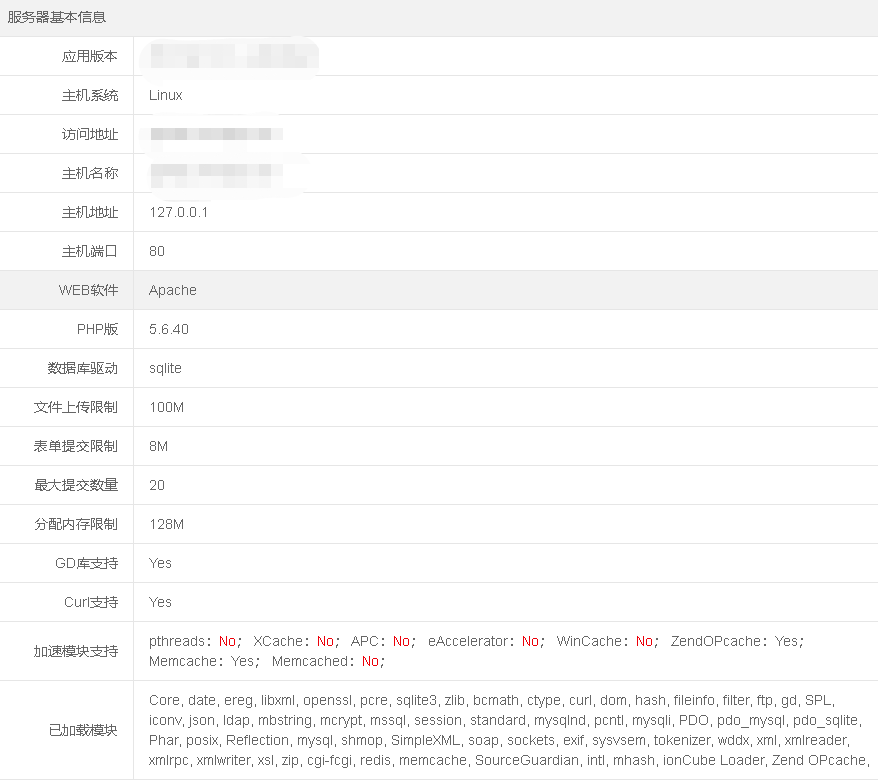
Task: Click the 主机地址 label
Action: coord(90,212)
